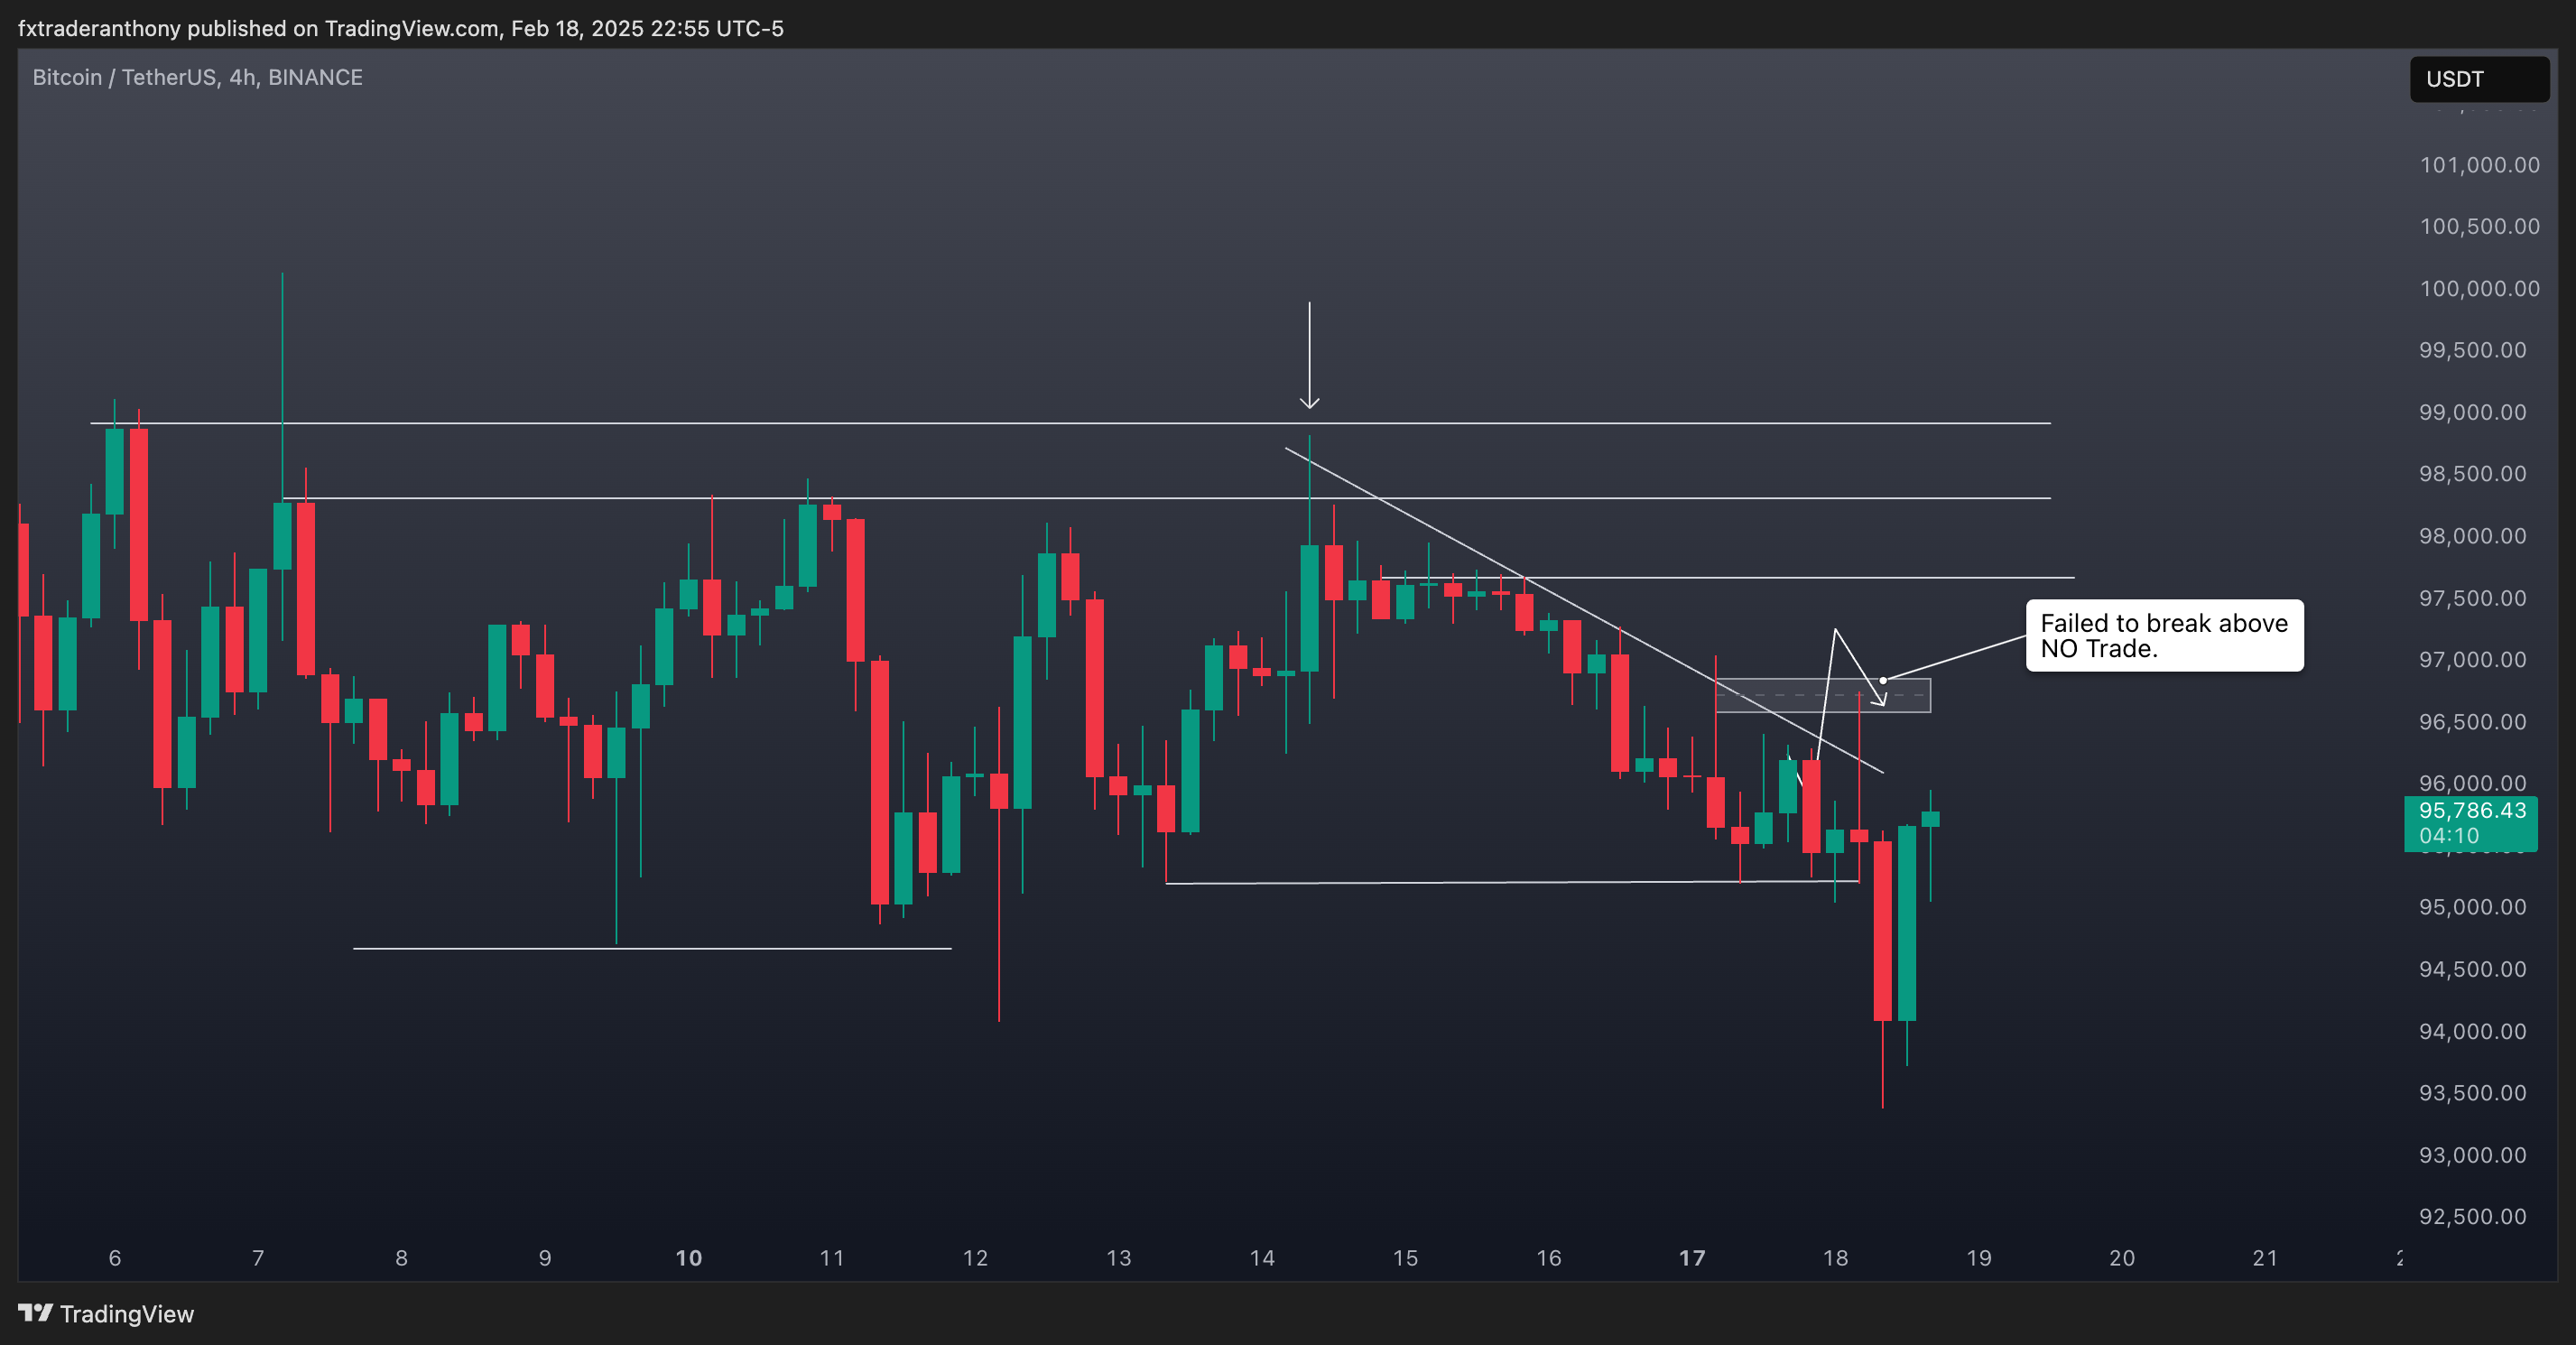This screenshot has height=1345, width=2576.
Task: Click the 99,500.00 price axis label
Action: 2472,350
